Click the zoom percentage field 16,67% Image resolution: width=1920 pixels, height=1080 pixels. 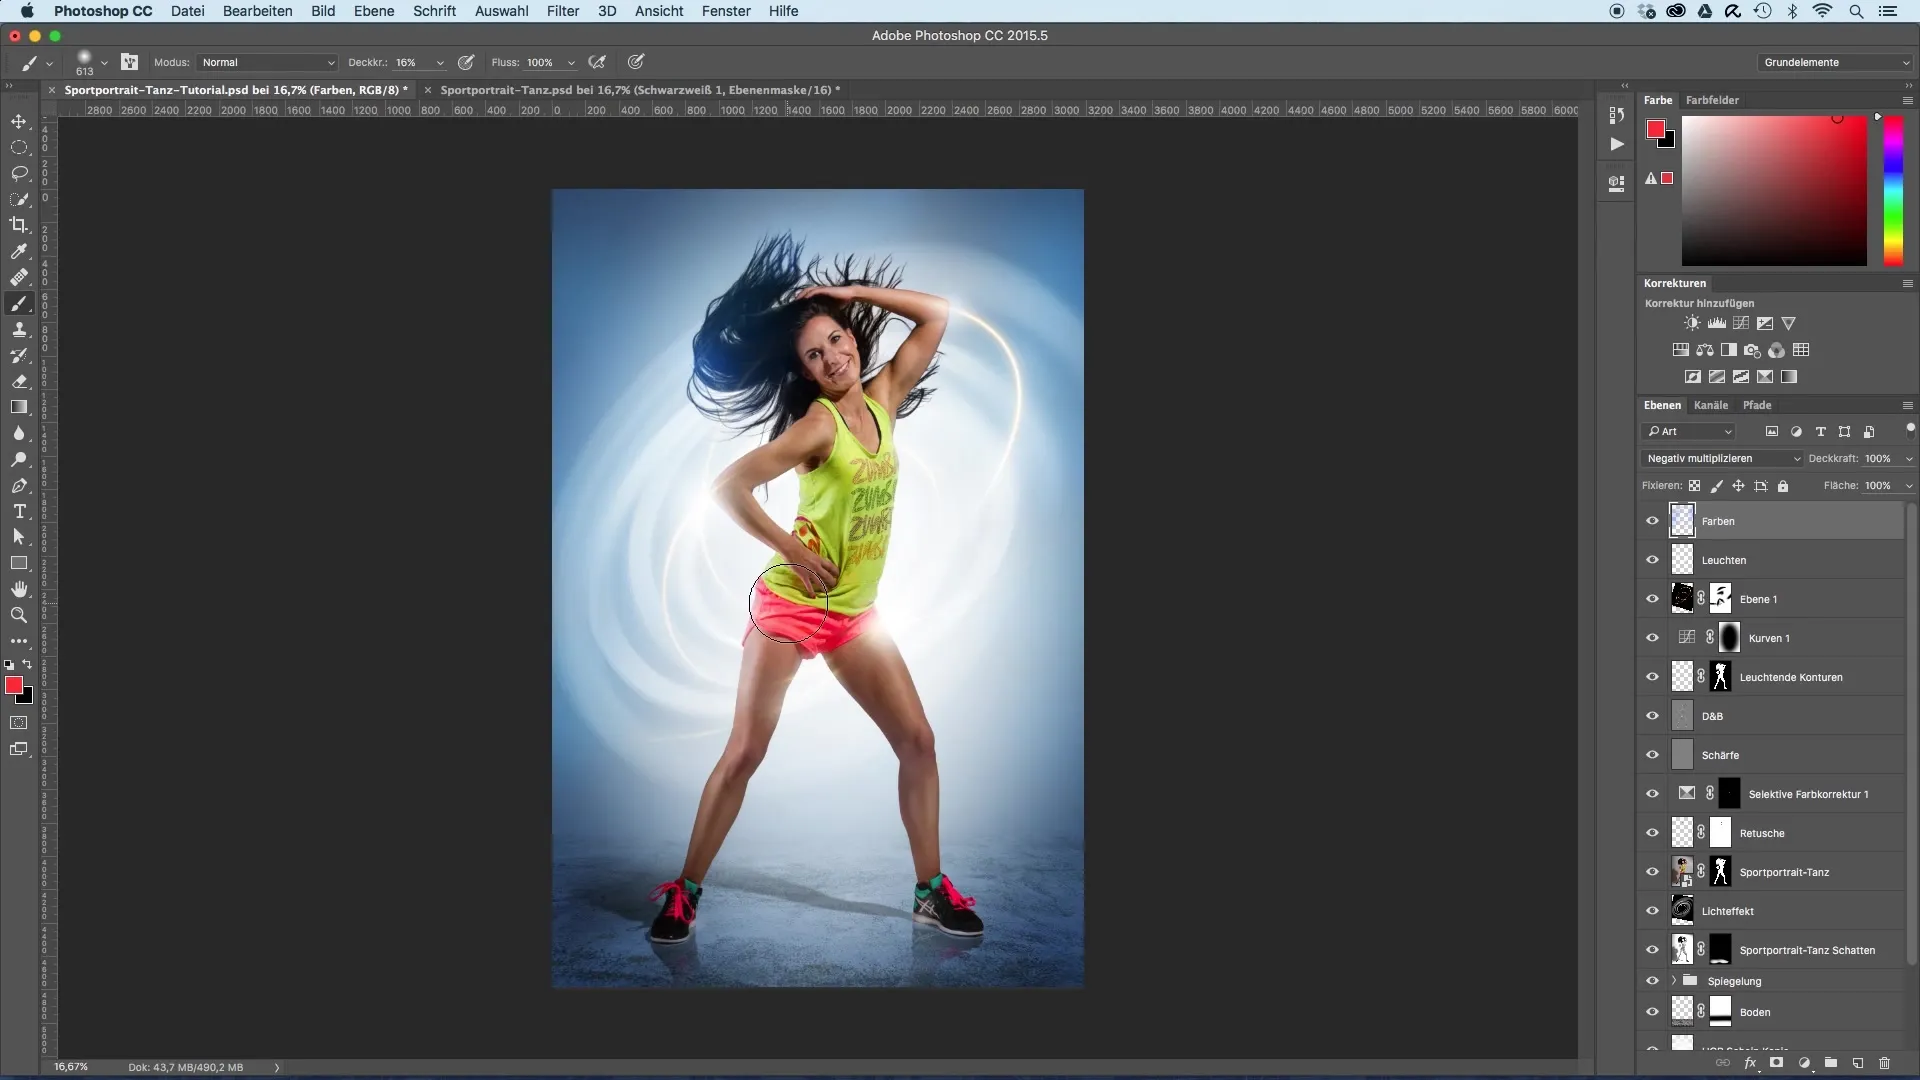(x=71, y=1067)
